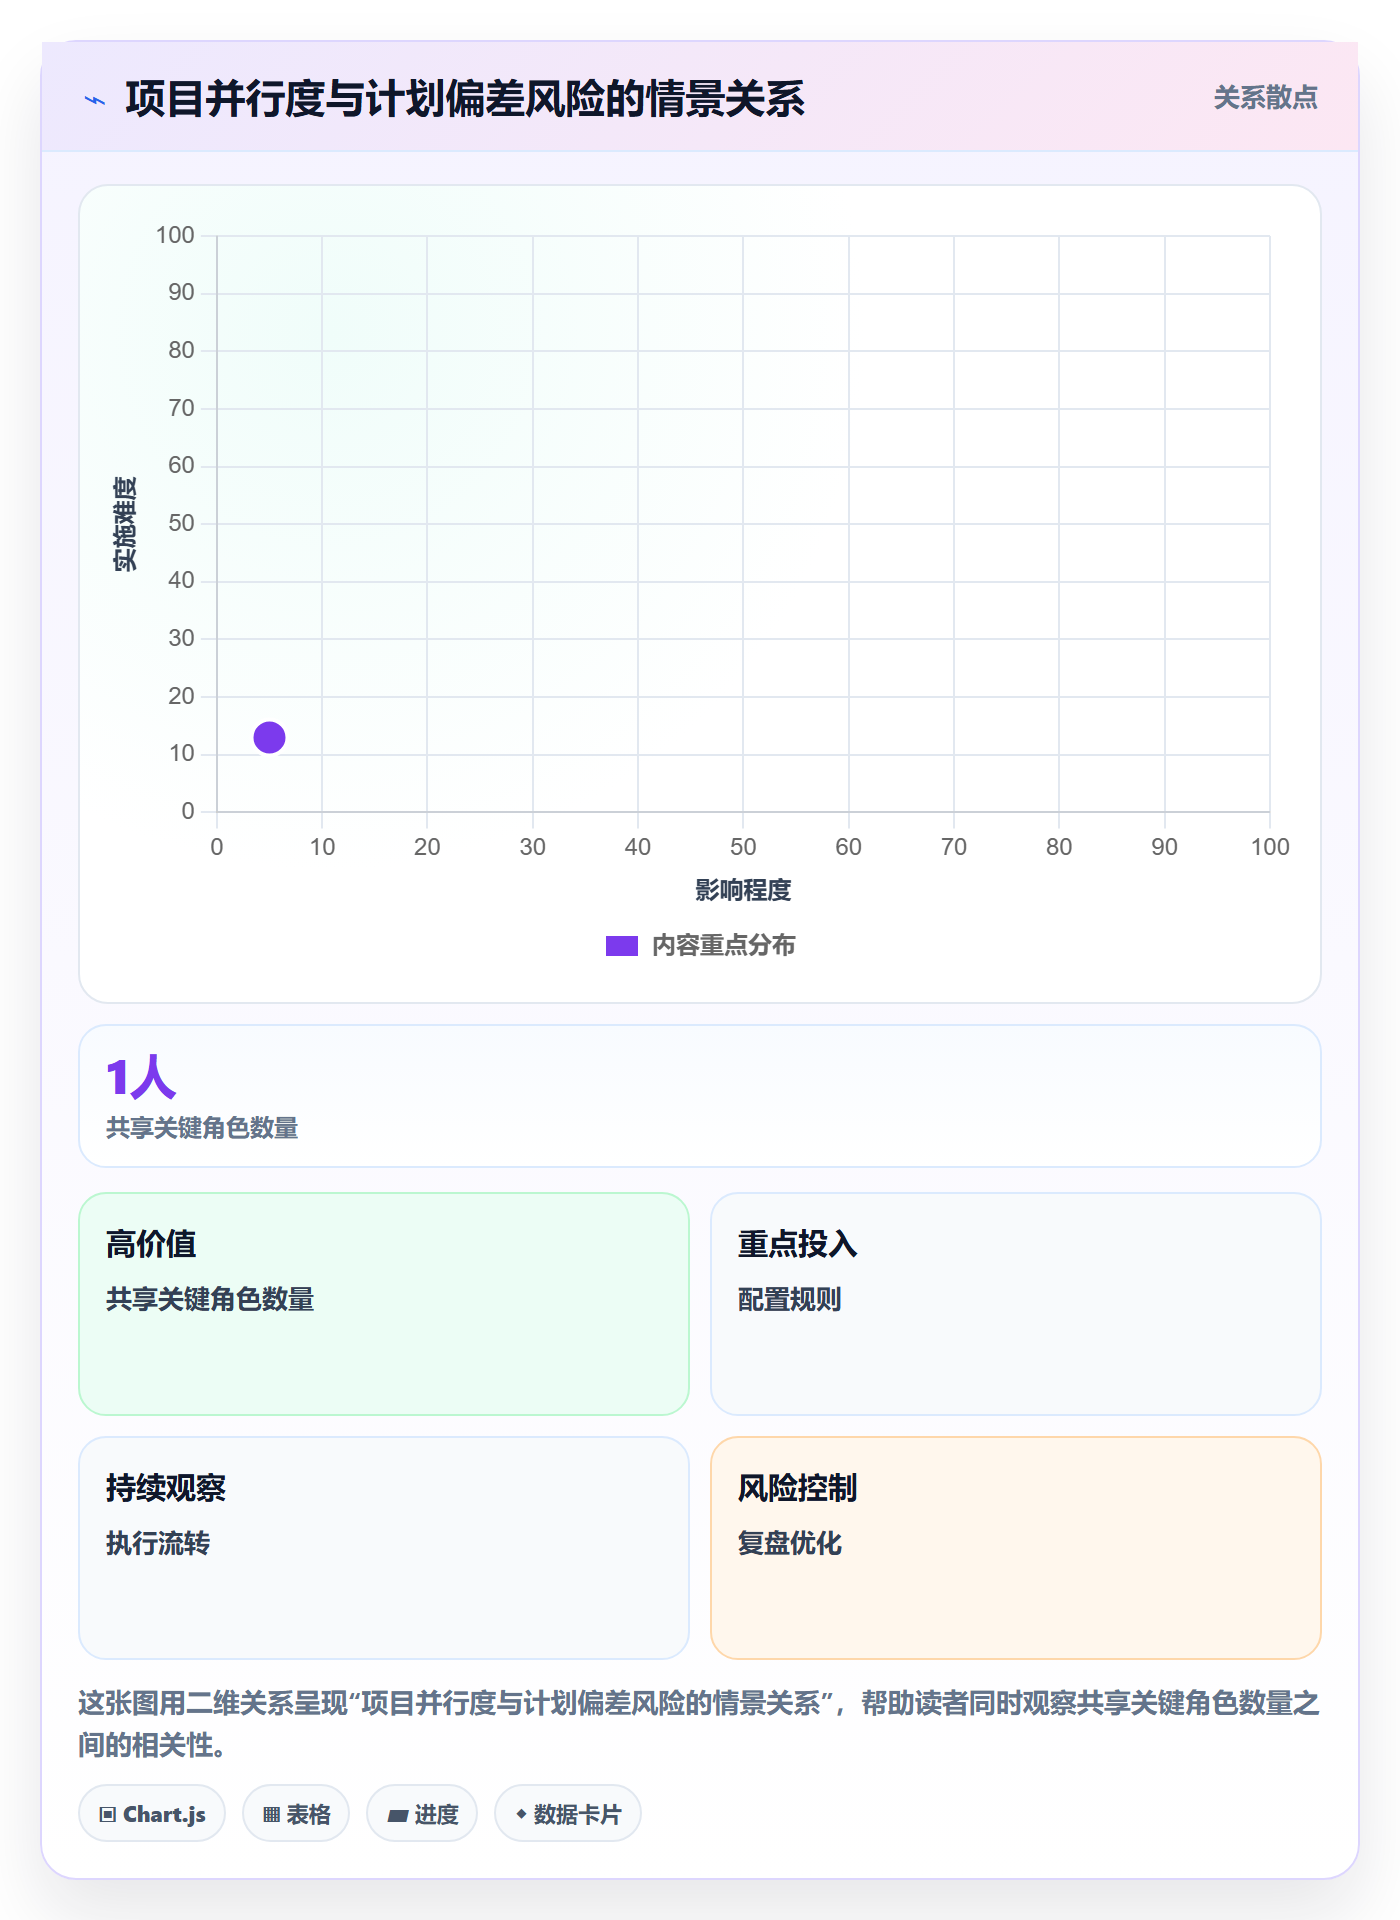The height and width of the screenshot is (1920, 1400).
Task: Click the 数据卡片 tag
Action: (568, 1813)
